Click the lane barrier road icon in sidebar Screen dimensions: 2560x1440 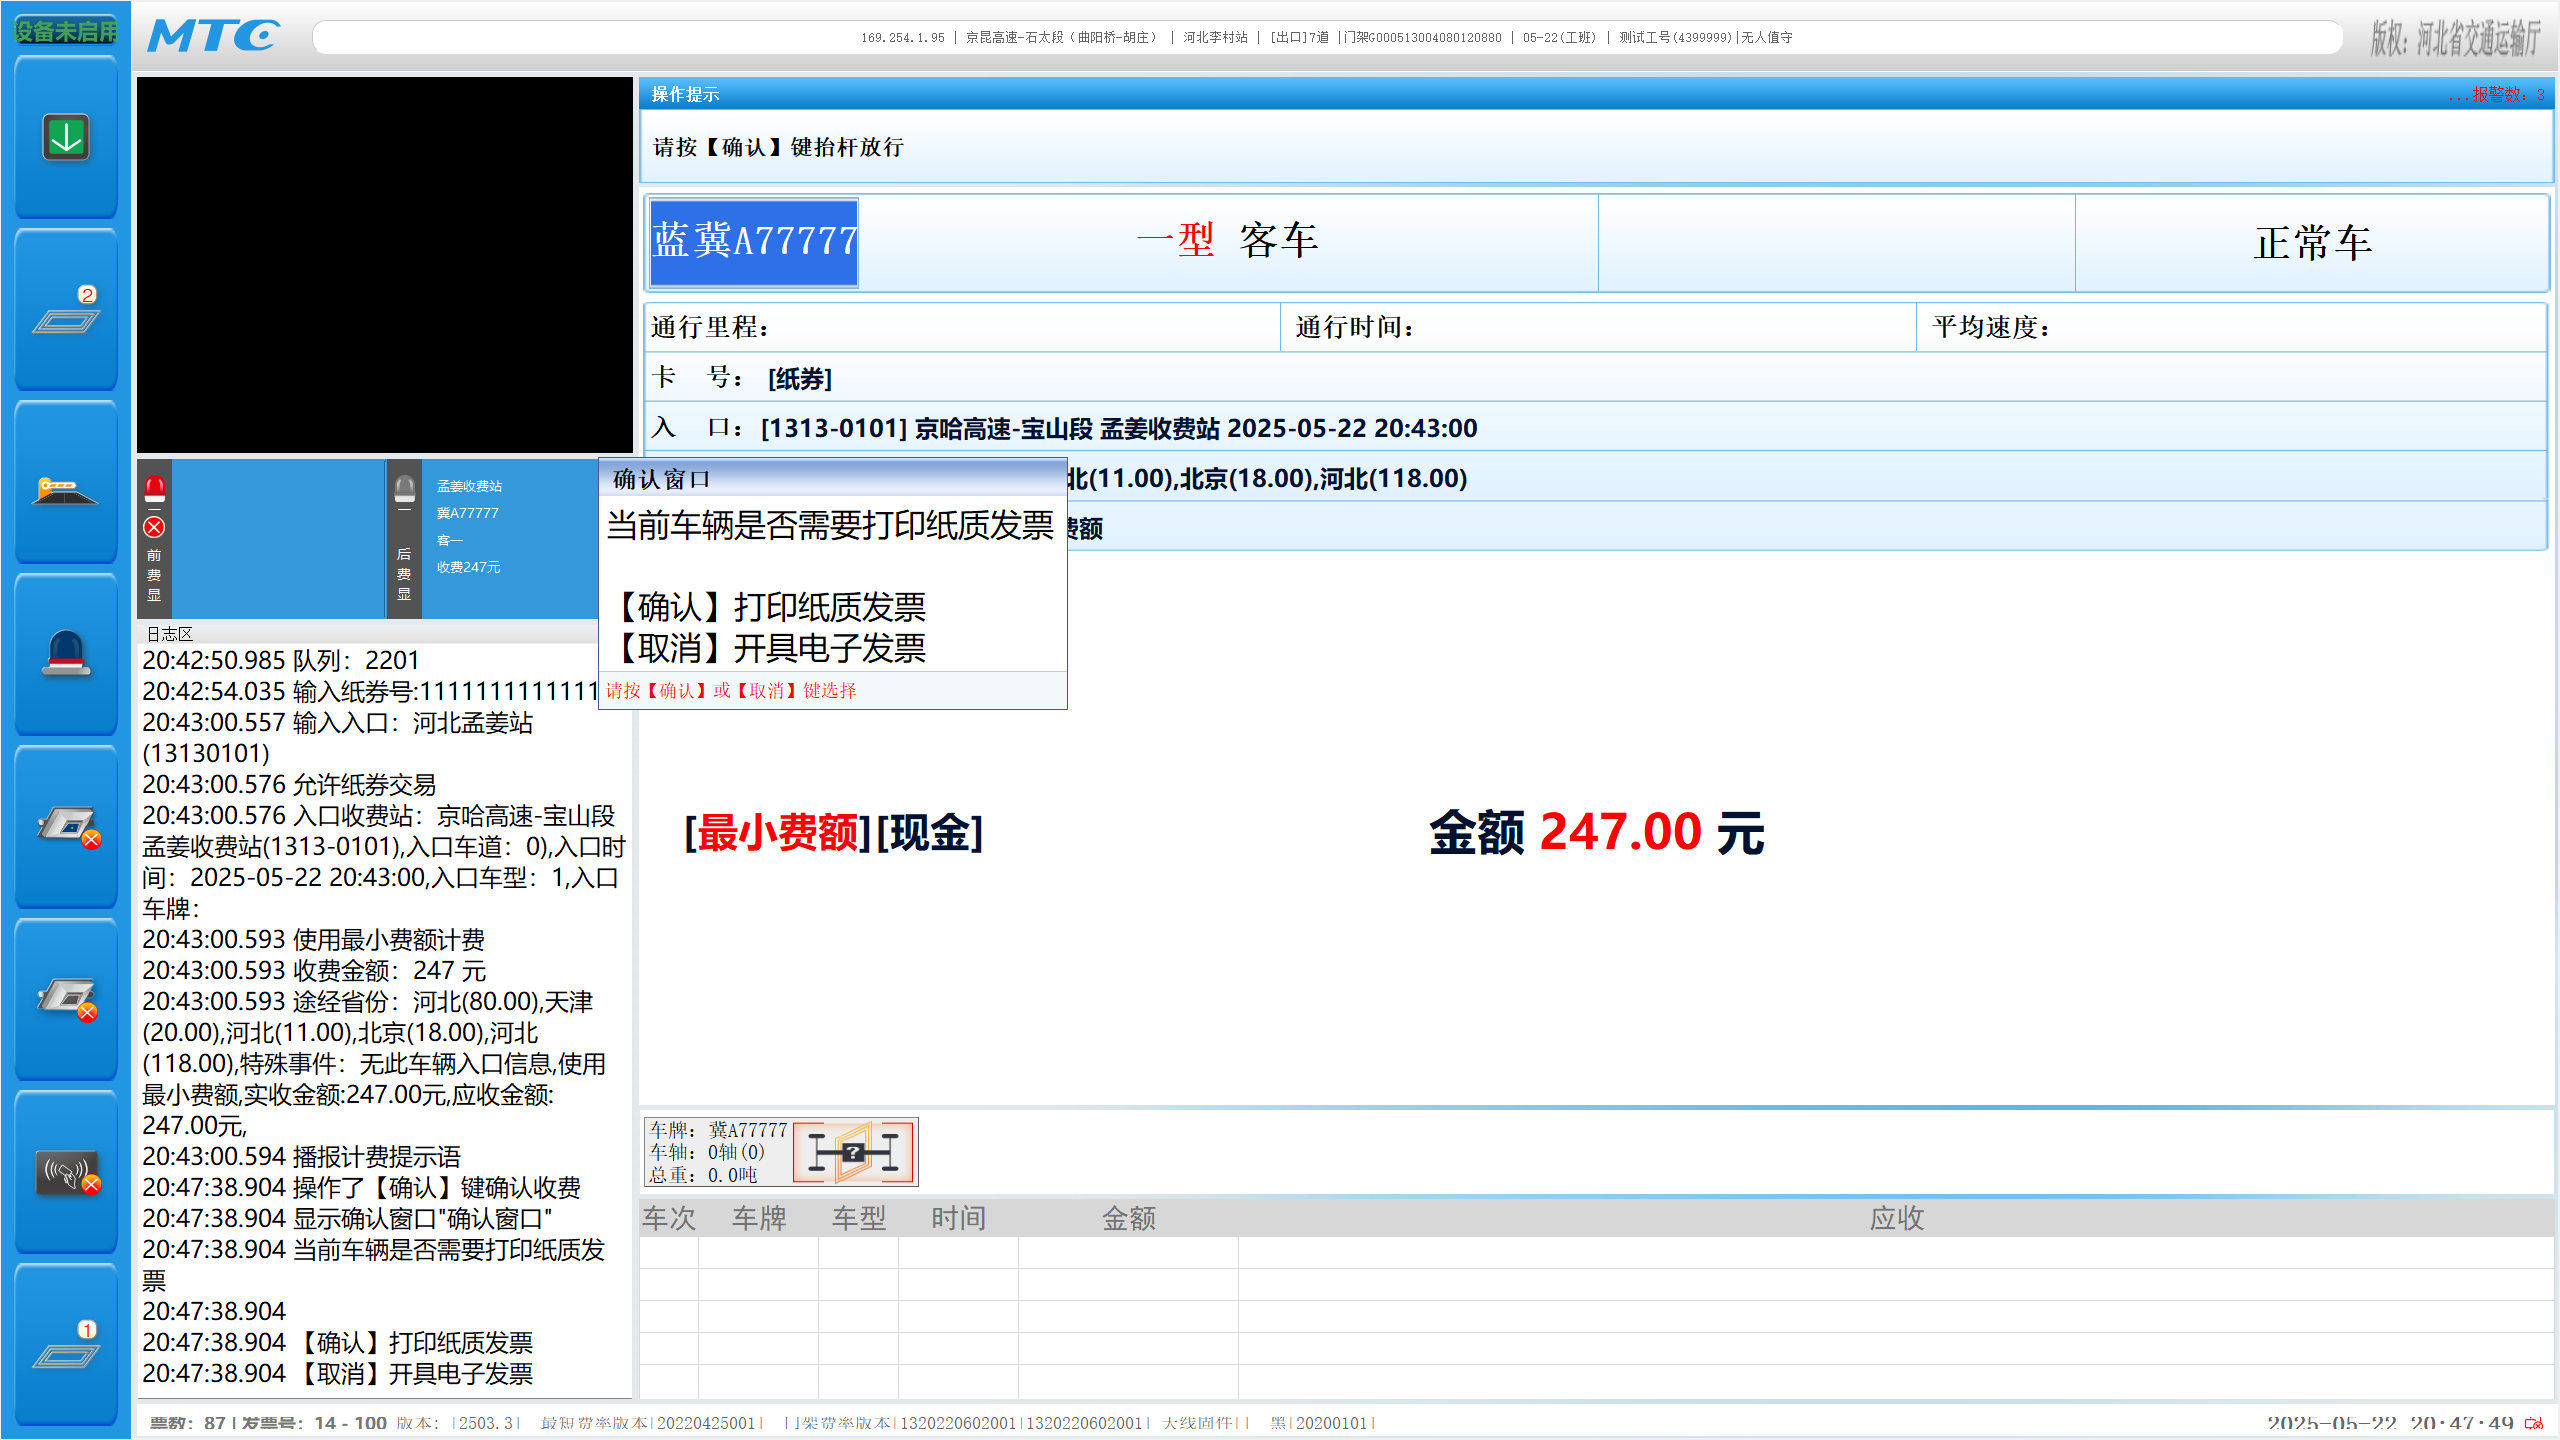pyautogui.click(x=64, y=490)
